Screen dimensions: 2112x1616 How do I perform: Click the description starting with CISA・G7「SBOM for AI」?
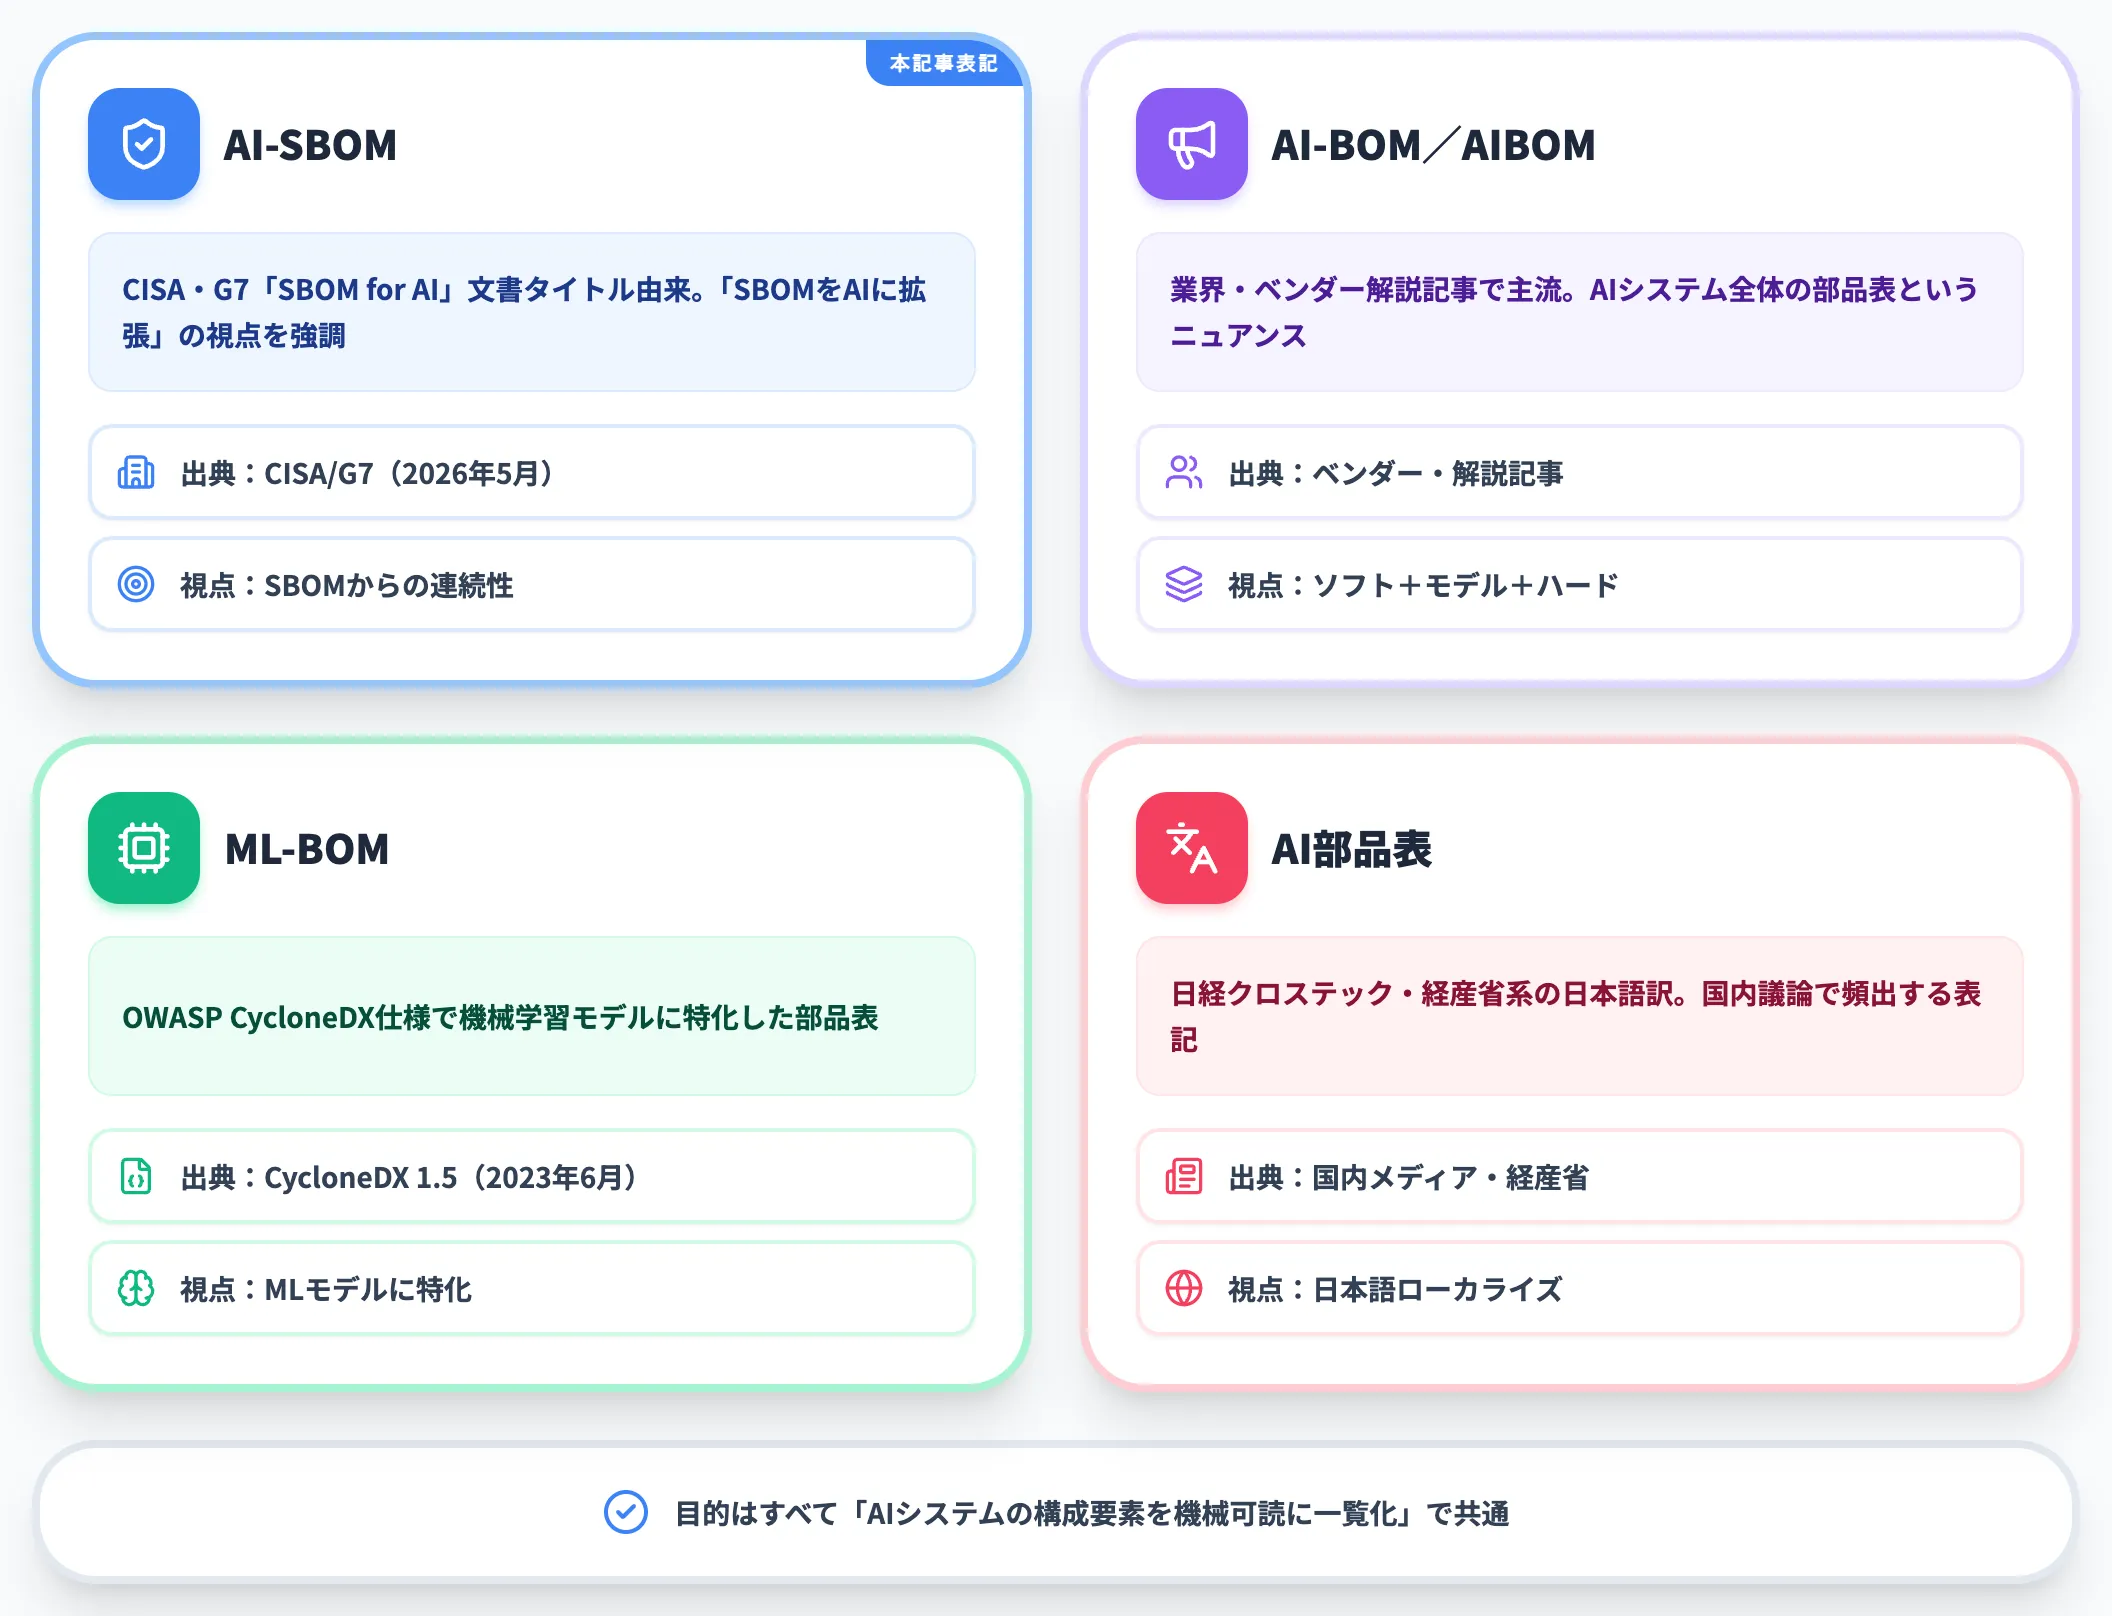[x=524, y=312]
